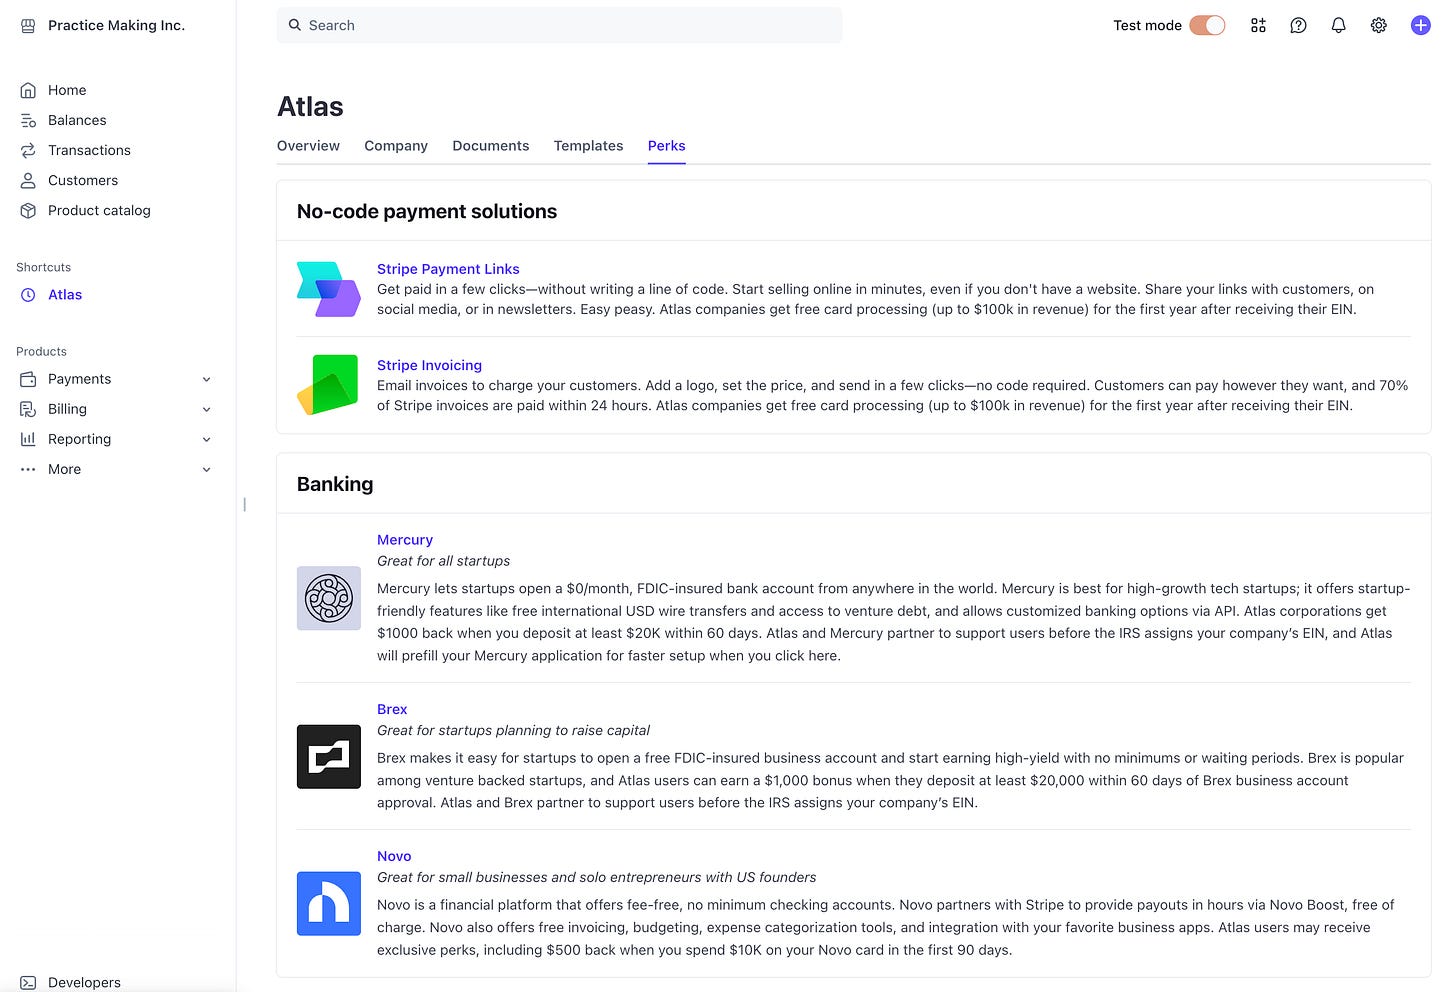Click the Practice Making Inc. store icon
Image resolution: width=1456 pixels, height=992 pixels.
28,26
